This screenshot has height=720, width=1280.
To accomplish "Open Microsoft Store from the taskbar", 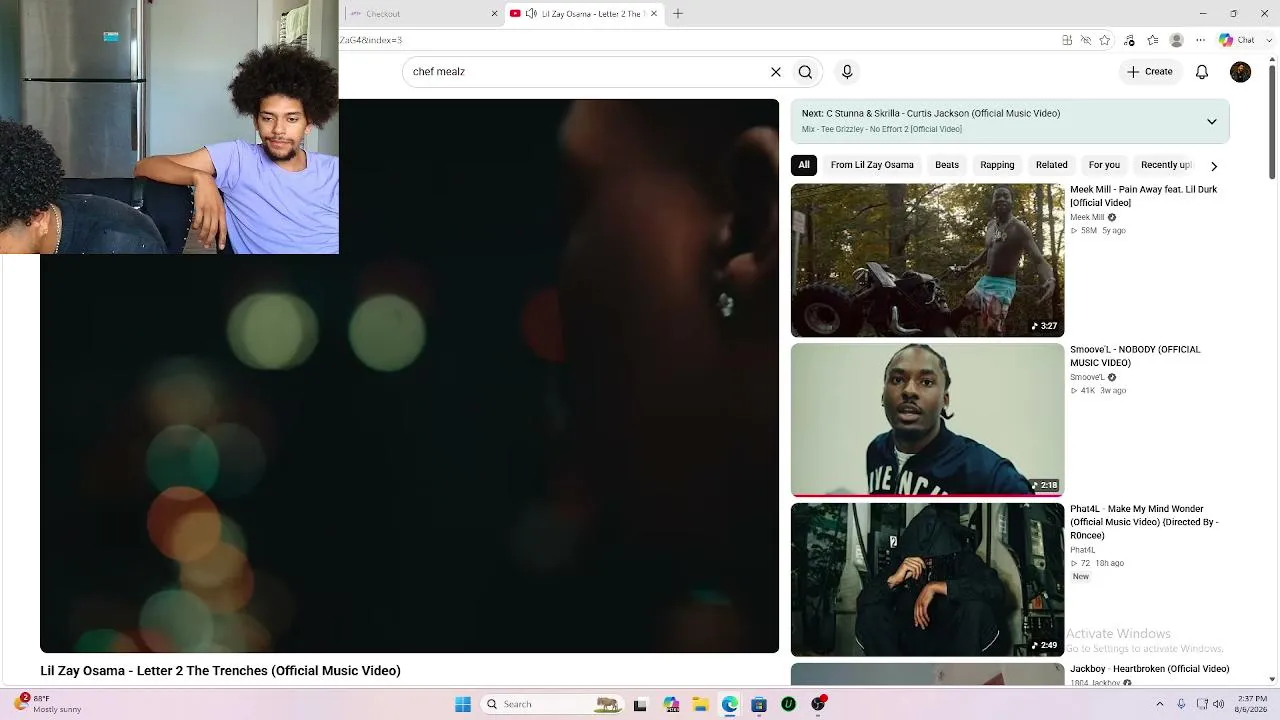I will tap(759, 704).
